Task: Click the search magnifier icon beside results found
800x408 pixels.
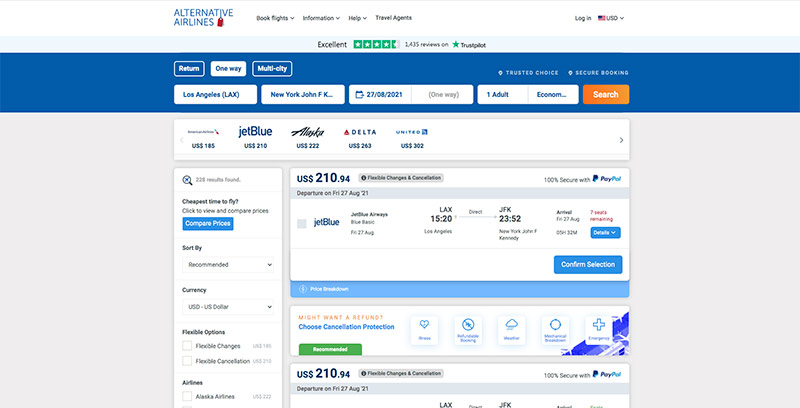Action: coord(187,180)
